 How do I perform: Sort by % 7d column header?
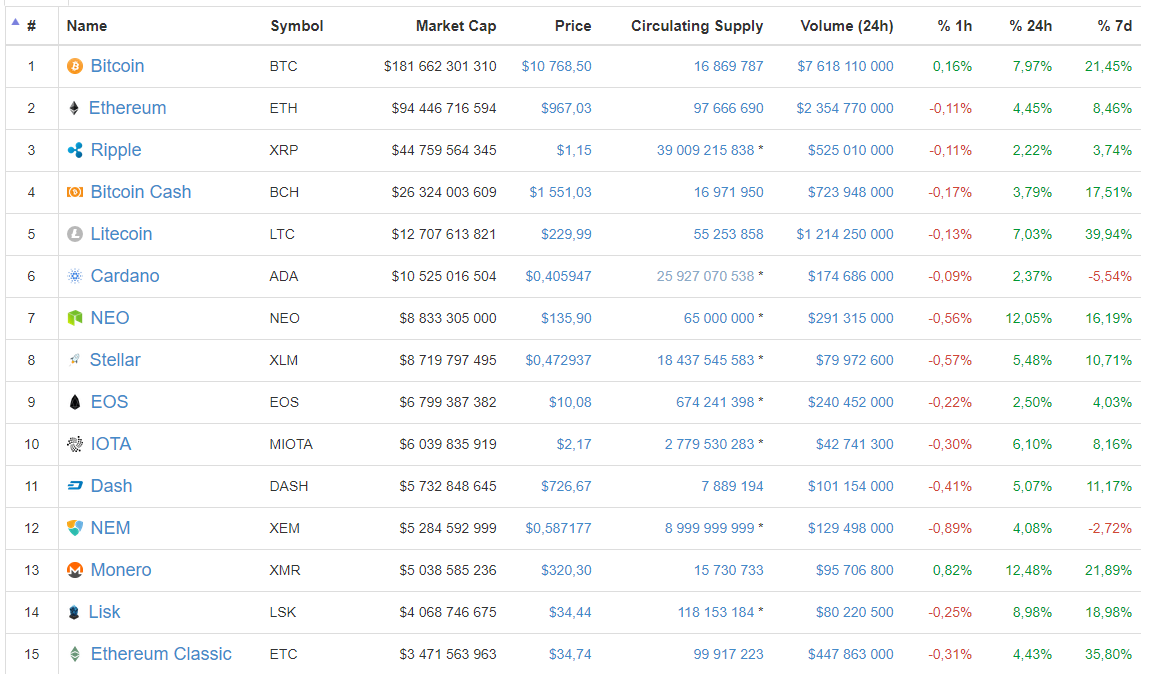click(x=1114, y=26)
